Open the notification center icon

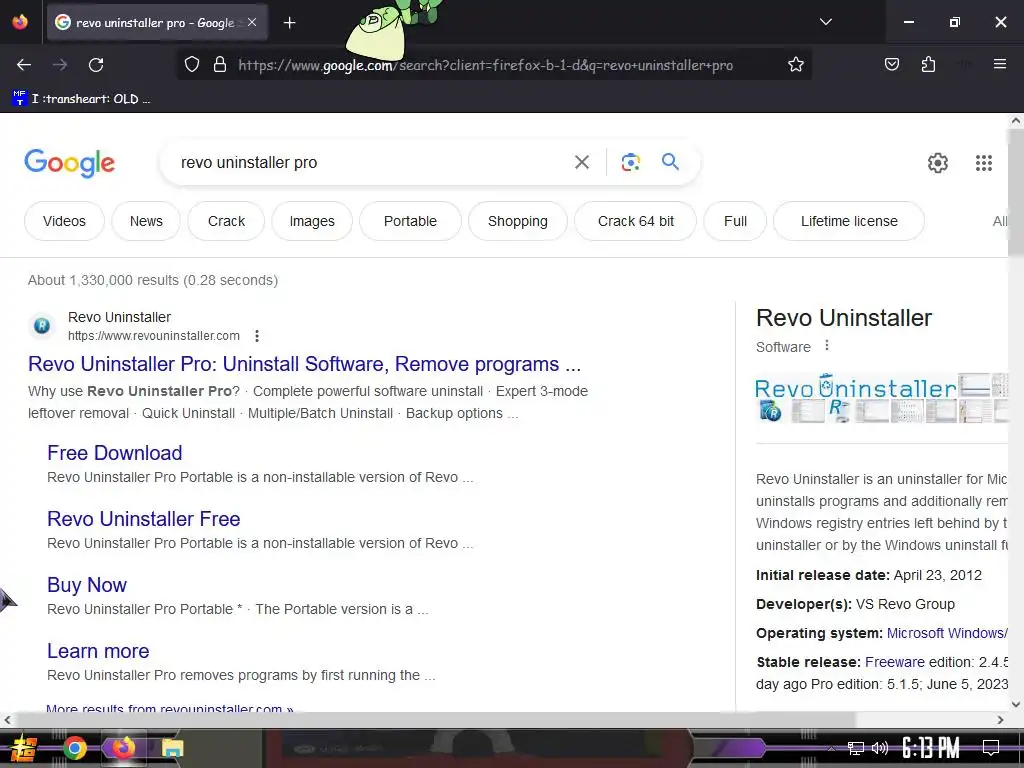click(991, 748)
